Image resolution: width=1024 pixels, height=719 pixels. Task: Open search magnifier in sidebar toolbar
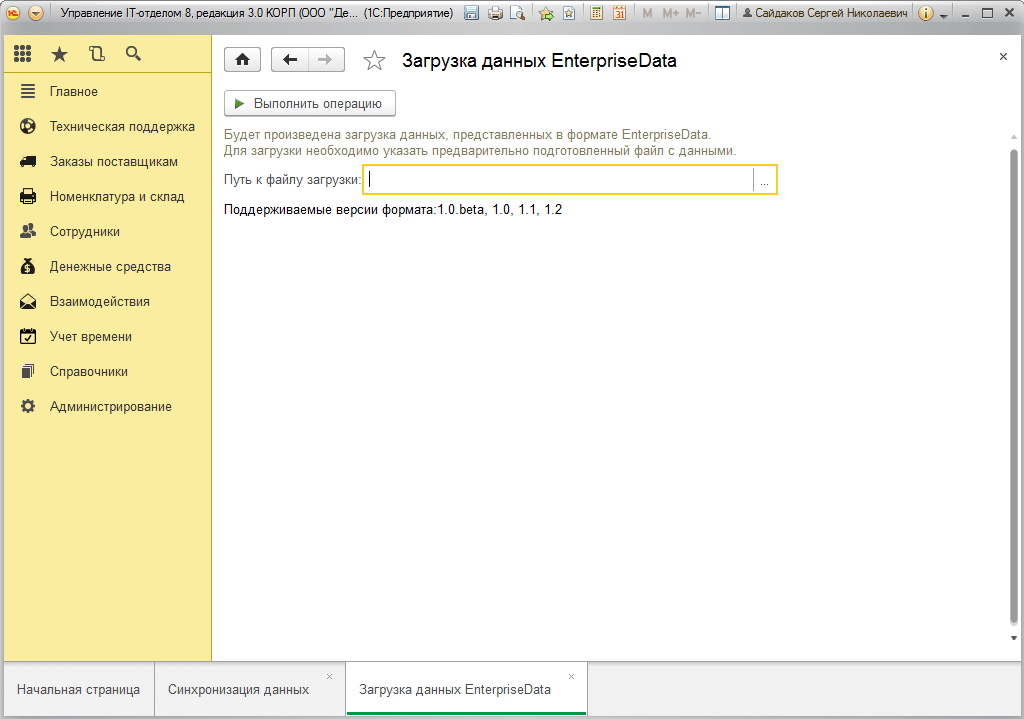(133, 54)
